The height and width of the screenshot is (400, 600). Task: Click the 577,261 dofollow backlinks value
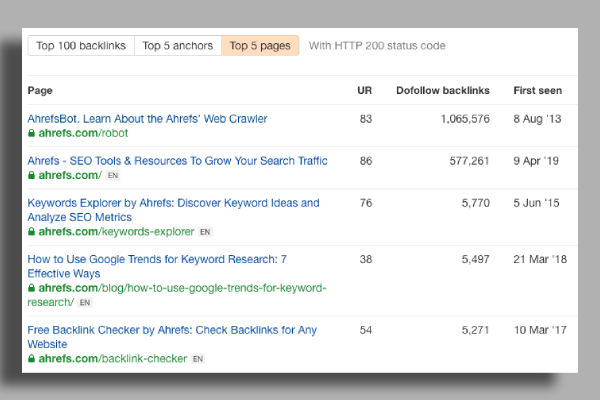coord(470,161)
